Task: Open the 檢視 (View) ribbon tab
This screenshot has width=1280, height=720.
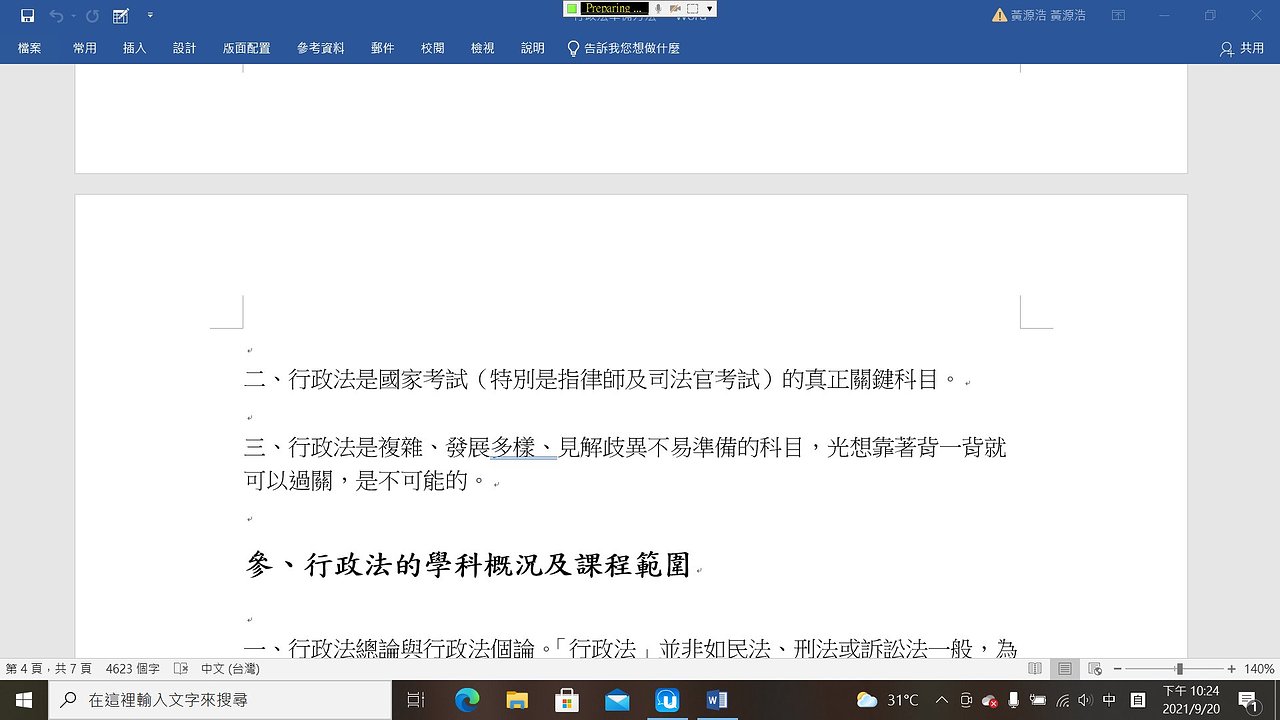Action: click(483, 48)
